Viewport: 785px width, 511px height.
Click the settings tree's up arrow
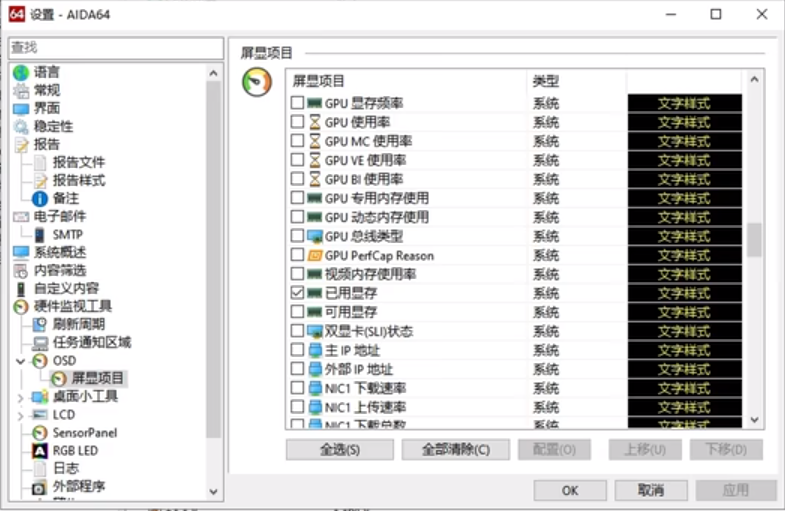click(x=214, y=73)
